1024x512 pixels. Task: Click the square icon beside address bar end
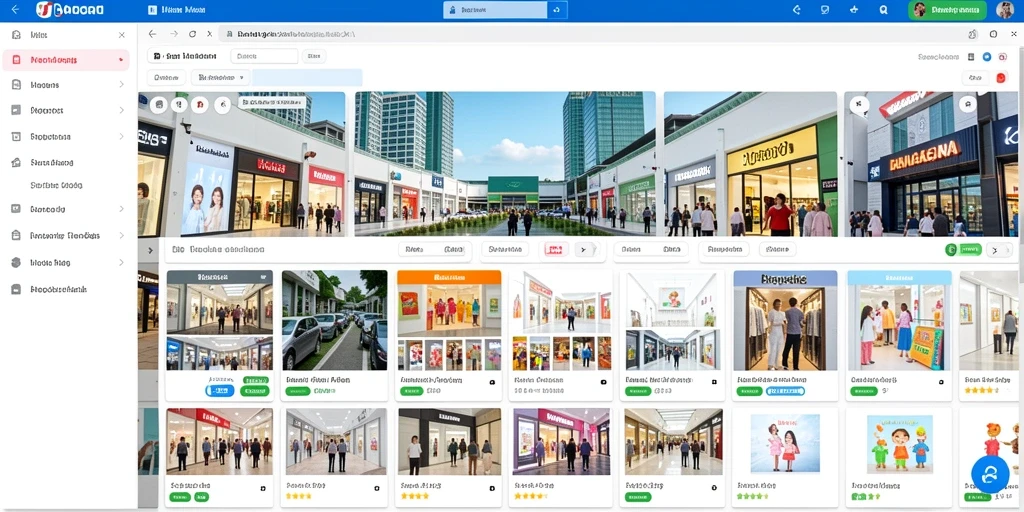993,34
